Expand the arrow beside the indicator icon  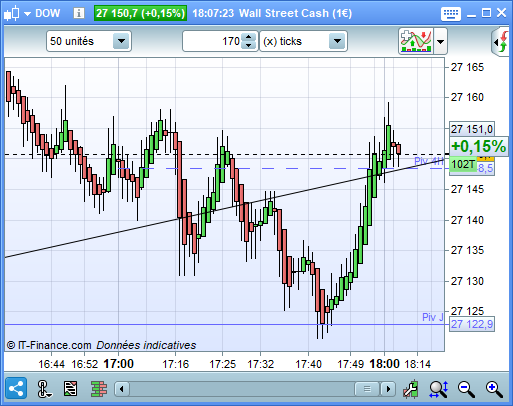(440, 42)
